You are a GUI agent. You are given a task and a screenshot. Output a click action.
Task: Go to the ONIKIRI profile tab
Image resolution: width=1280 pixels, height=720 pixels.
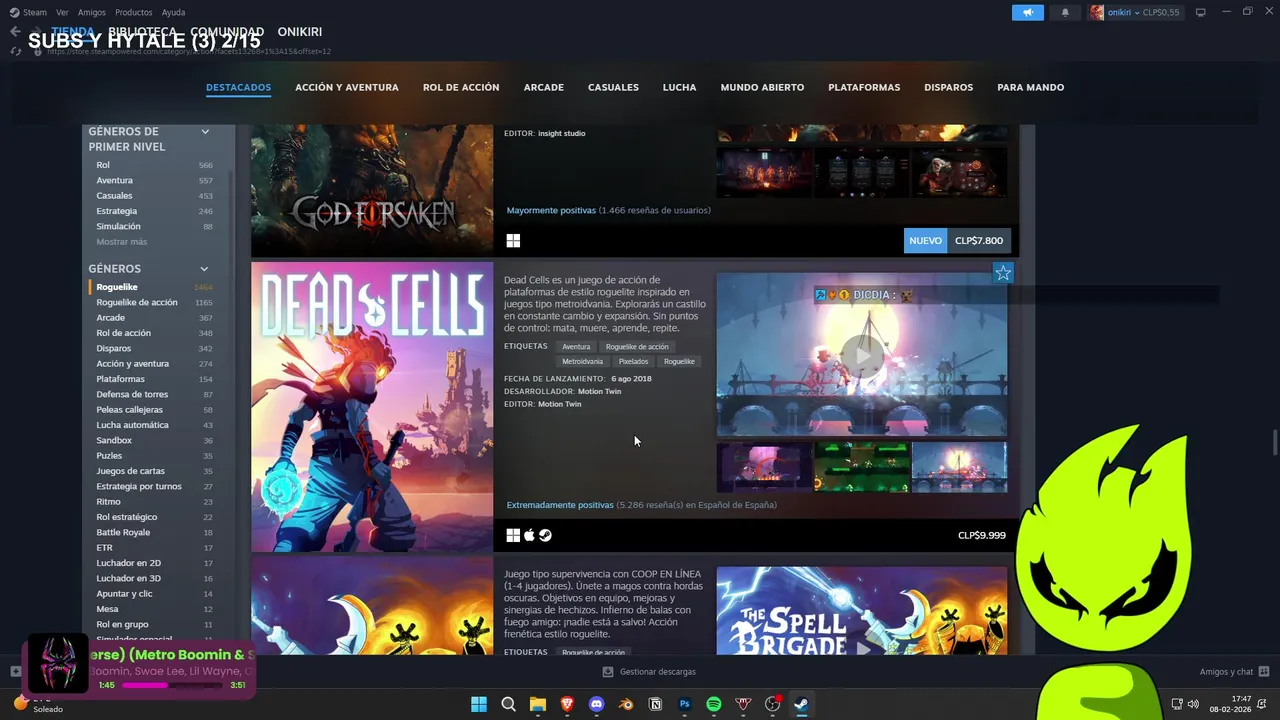[299, 32]
